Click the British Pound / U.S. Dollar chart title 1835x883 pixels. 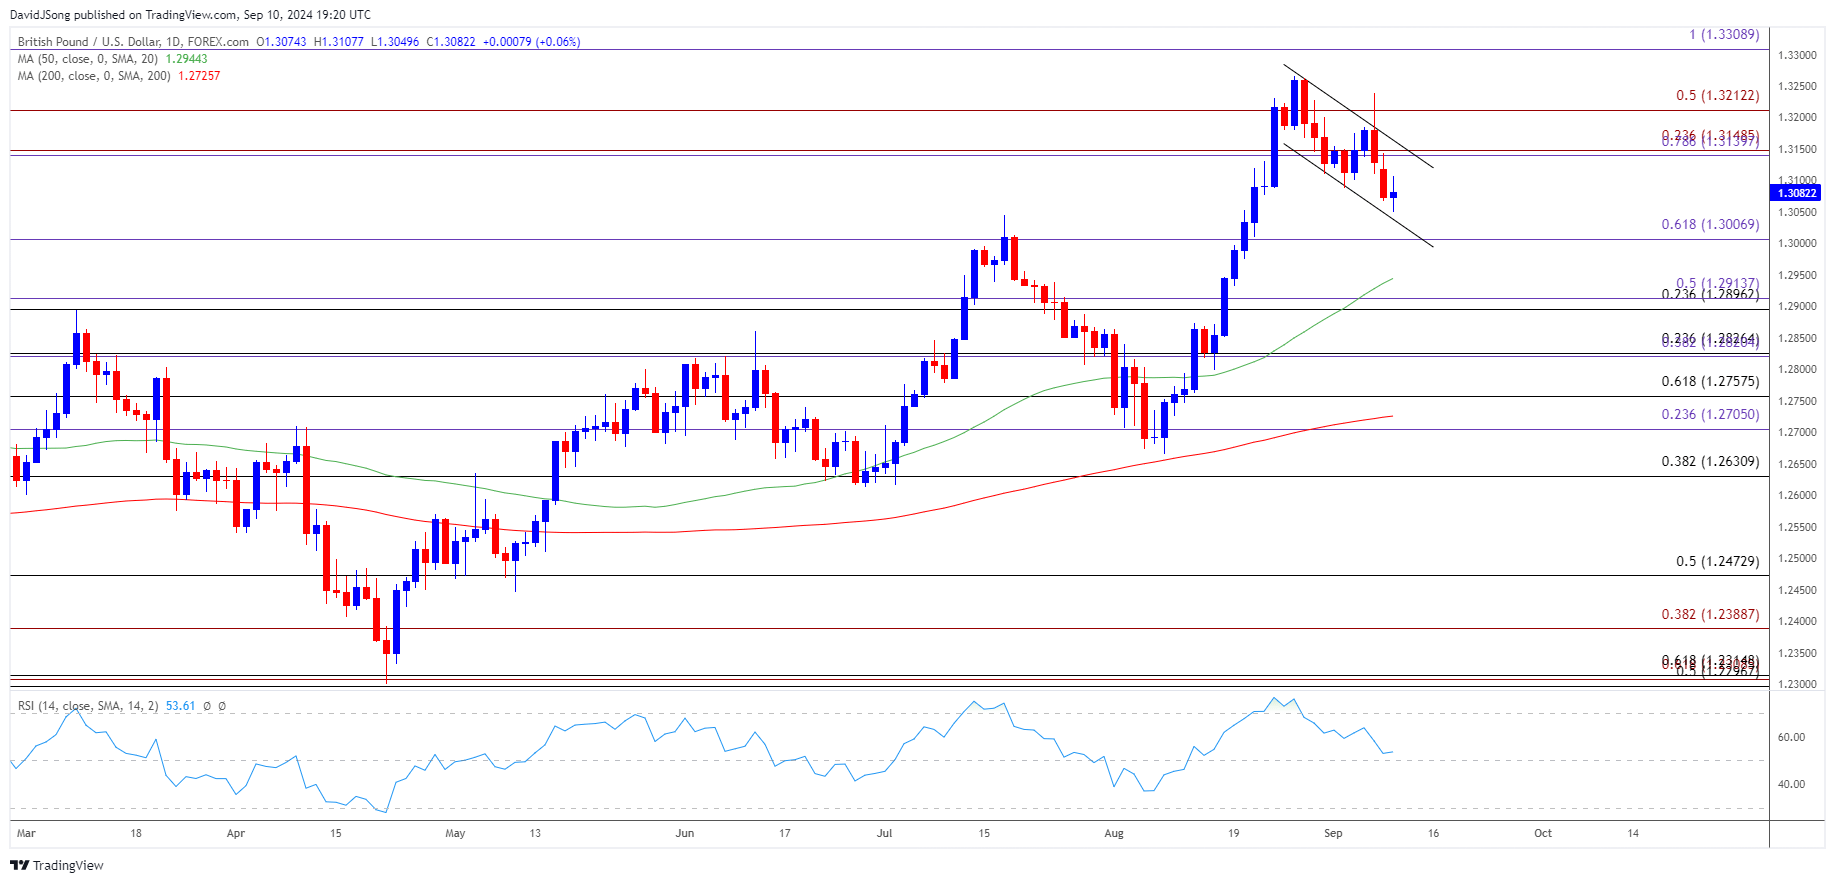[133, 42]
